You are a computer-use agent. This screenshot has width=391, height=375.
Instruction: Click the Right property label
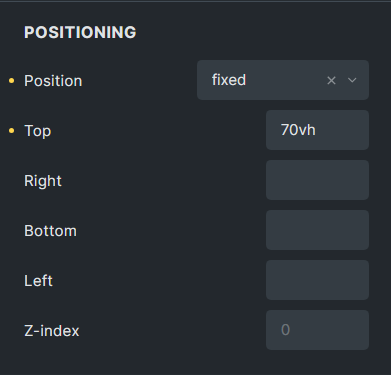43,181
